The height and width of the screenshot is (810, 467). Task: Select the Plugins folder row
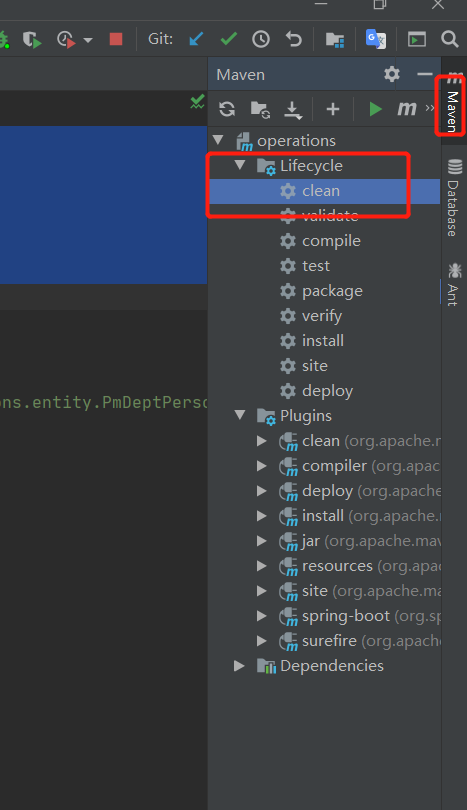coord(324,415)
